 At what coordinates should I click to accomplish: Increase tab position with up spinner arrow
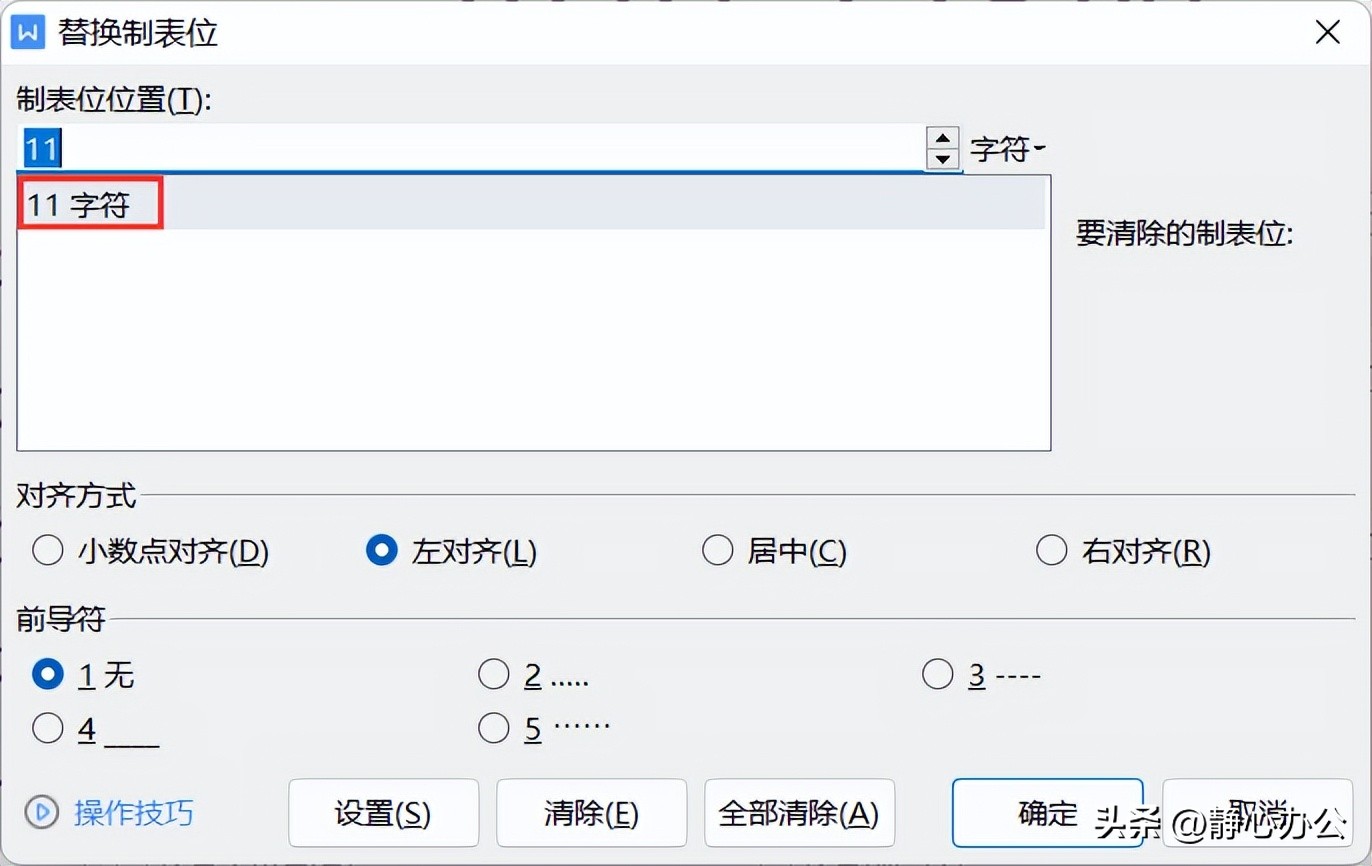pos(942,138)
